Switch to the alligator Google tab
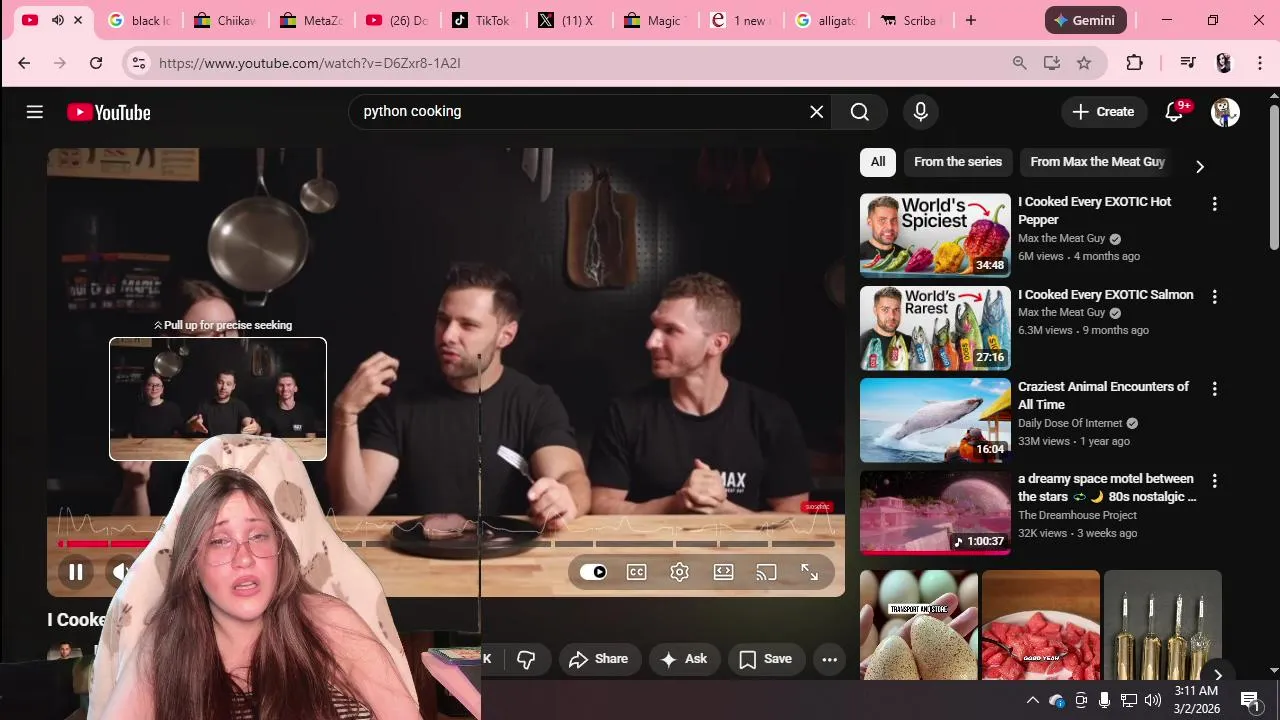 click(825, 20)
